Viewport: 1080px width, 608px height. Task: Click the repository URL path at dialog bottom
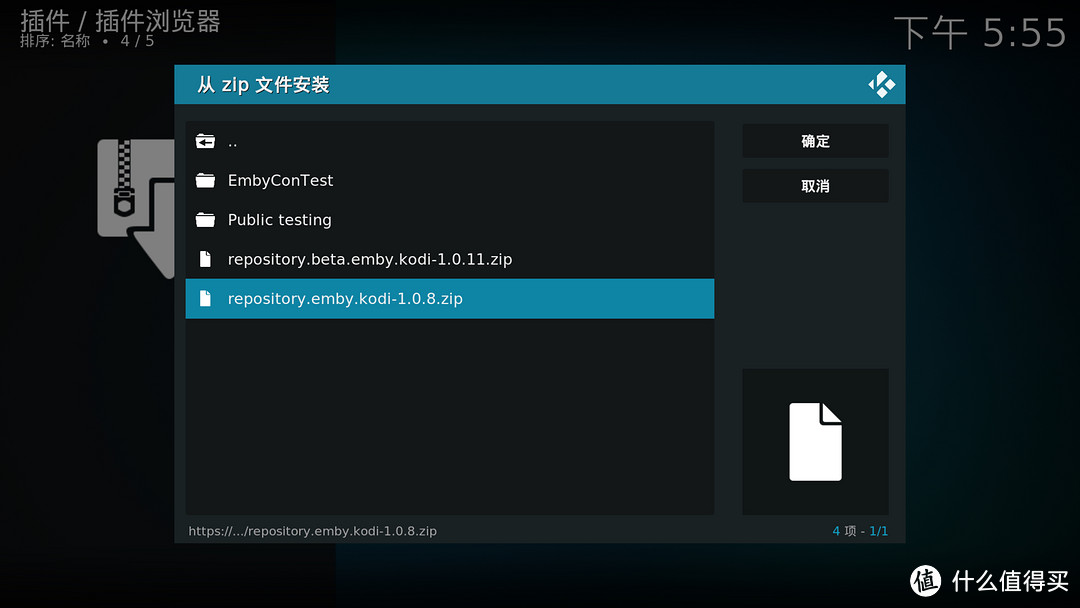(x=313, y=531)
